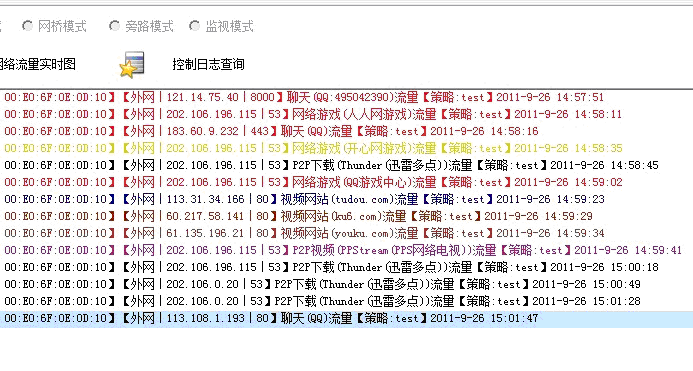The width and height of the screenshot is (693, 371).
Task: Select the 人人网游戏 log entry
Action: (x=346, y=115)
